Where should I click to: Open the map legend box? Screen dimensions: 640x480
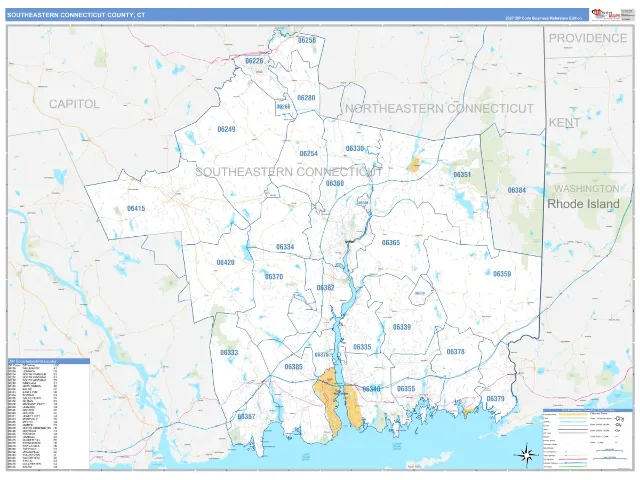click(587, 438)
